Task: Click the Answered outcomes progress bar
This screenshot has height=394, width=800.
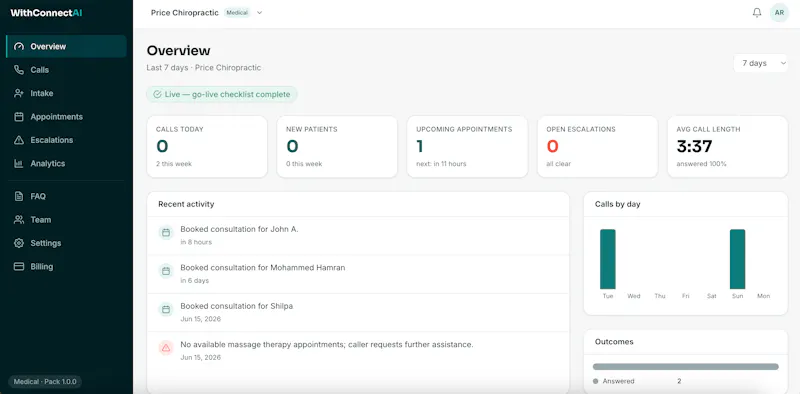Action: pos(686,366)
